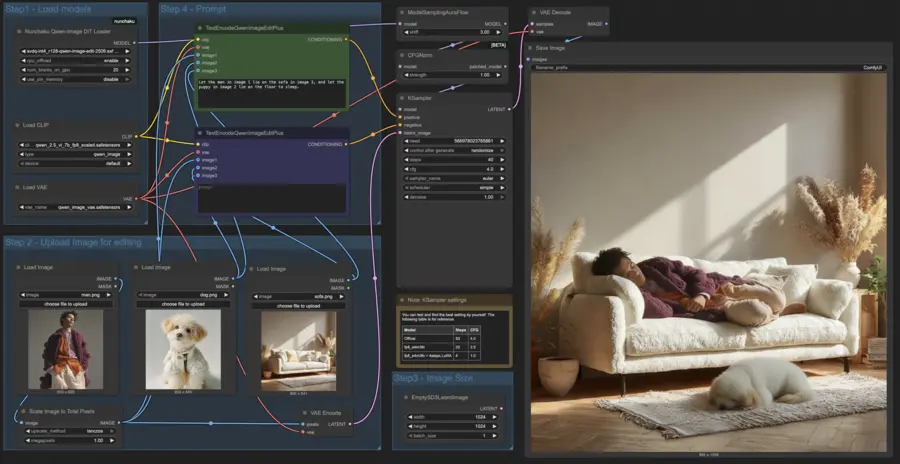Open the scheduler simple selector

coord(455,188)
